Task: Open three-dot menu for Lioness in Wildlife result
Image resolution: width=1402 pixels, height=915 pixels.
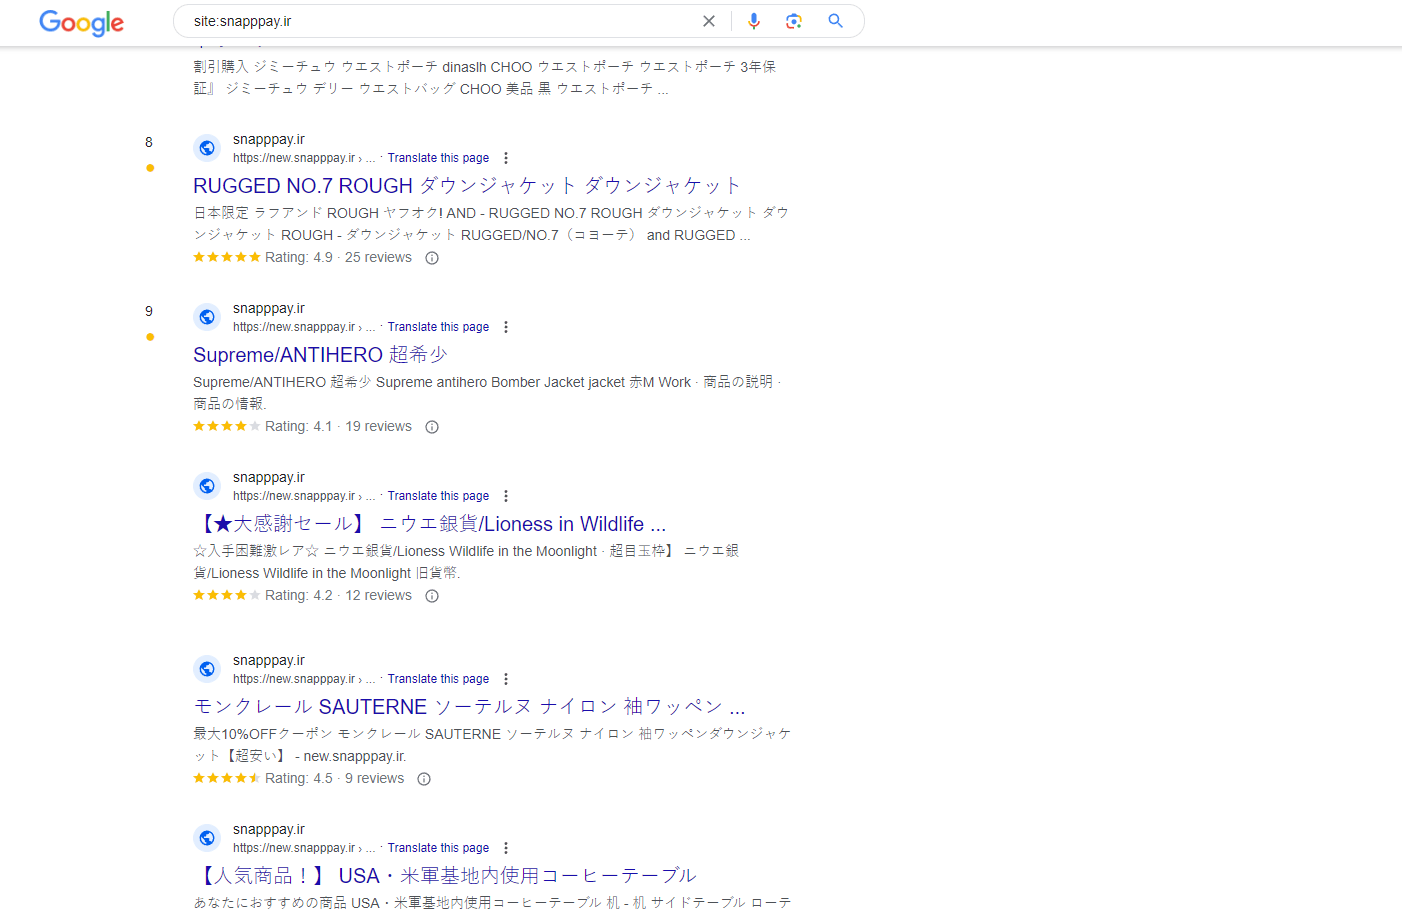Action: 506,496
